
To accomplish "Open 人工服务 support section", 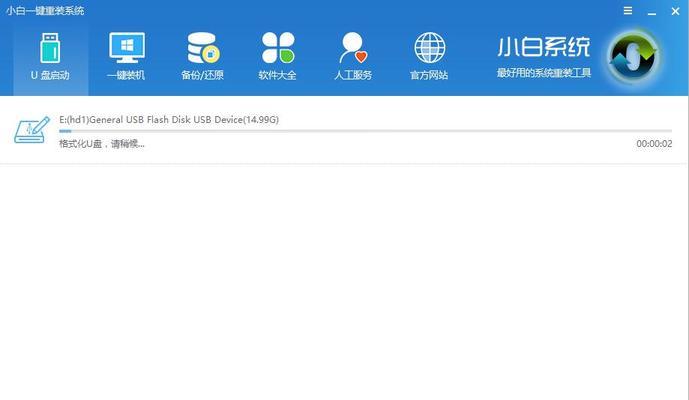I will [x=353, y=57].
